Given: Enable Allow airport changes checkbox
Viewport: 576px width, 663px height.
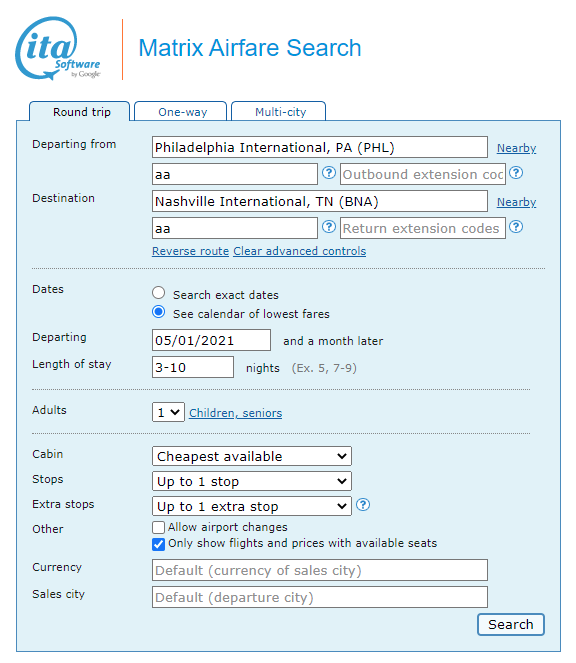Looking at the screenshot, I should pos(159,527).
